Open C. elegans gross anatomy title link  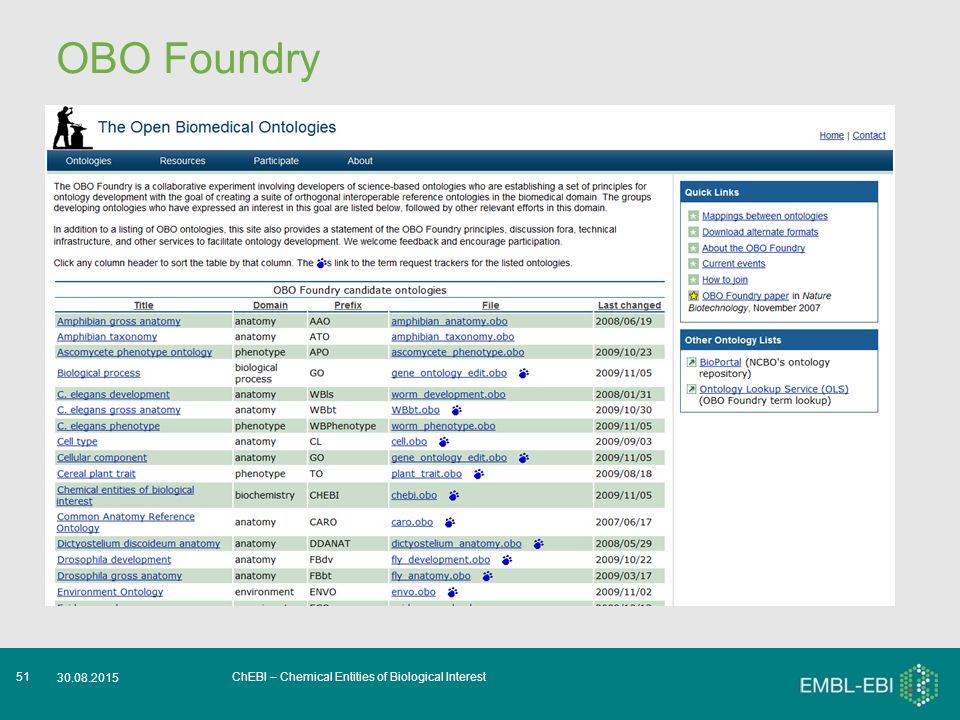[119, 410]
